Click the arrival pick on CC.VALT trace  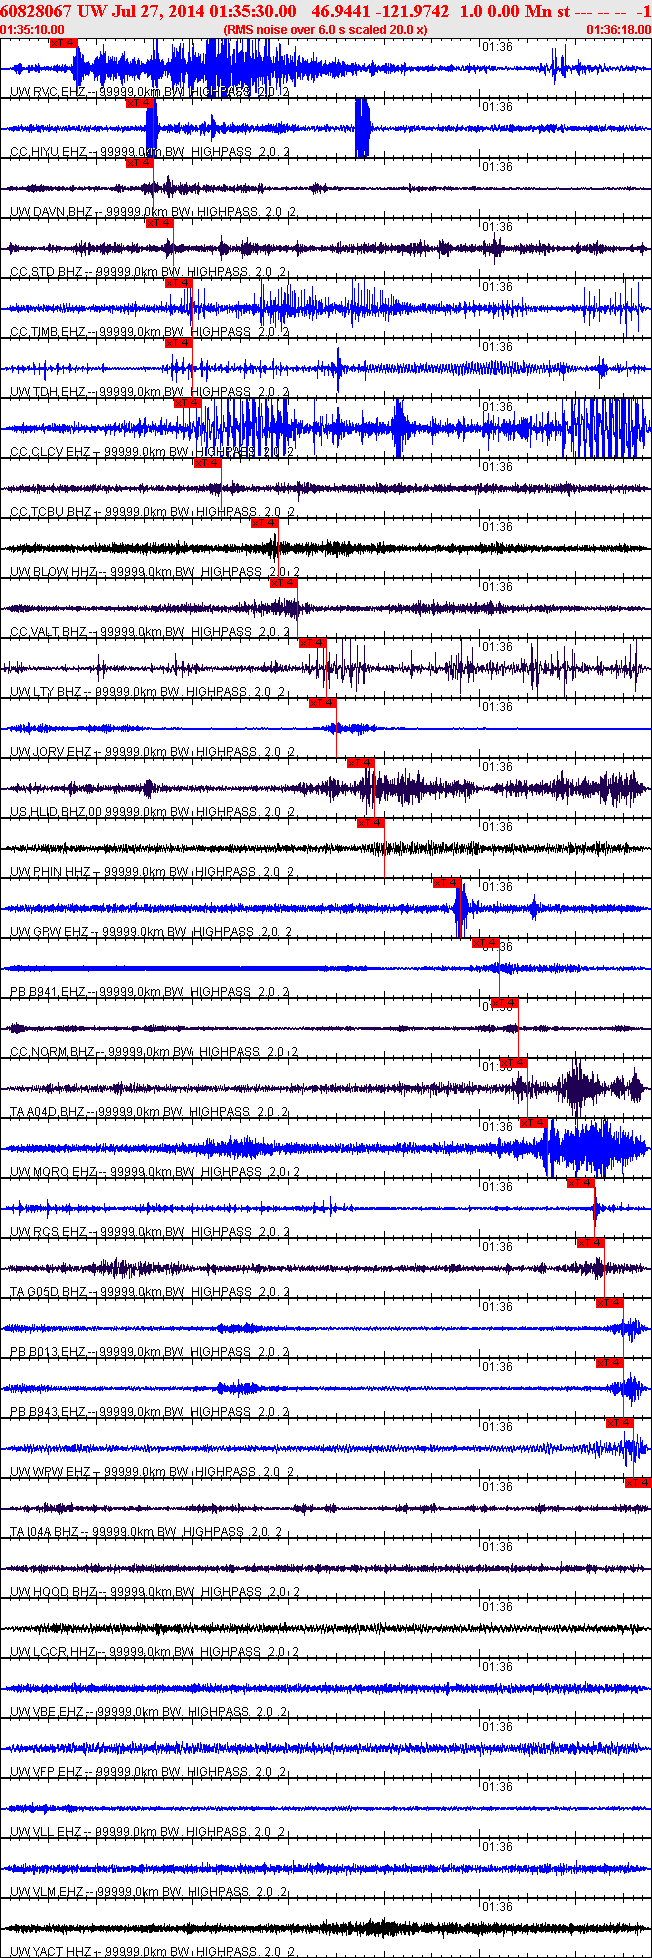coord(285,582)
